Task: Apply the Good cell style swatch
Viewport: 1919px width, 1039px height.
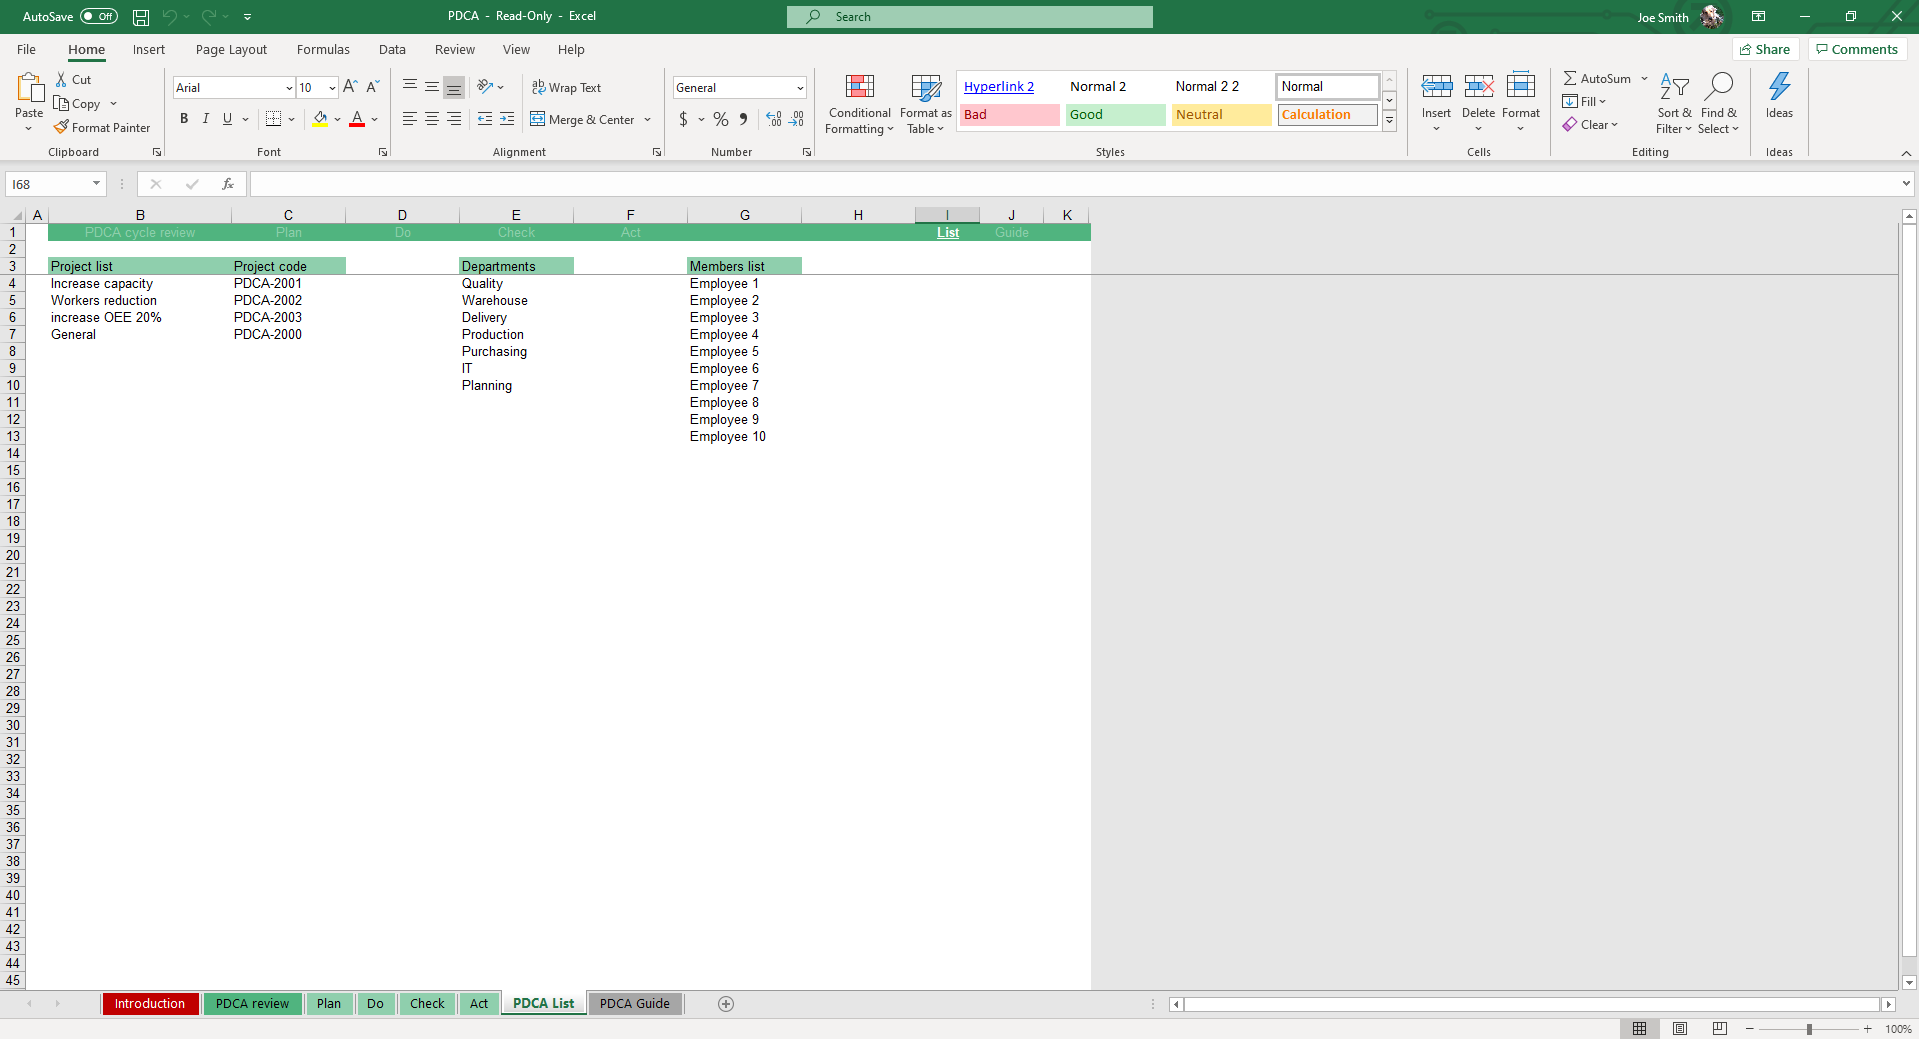Action: pyautogui.click(x=1115, y=115)
